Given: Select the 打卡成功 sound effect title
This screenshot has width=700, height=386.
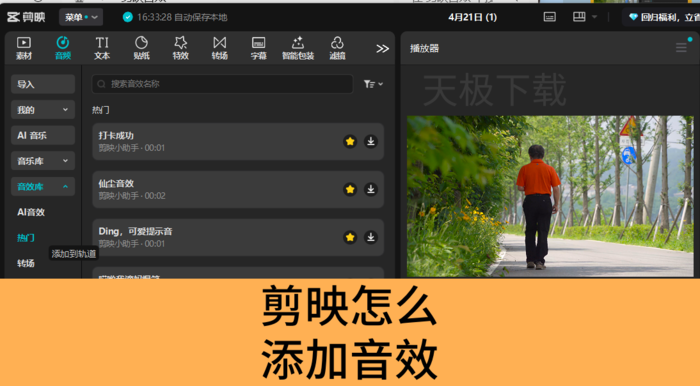Looking at the screenshot, I should 116,136.
